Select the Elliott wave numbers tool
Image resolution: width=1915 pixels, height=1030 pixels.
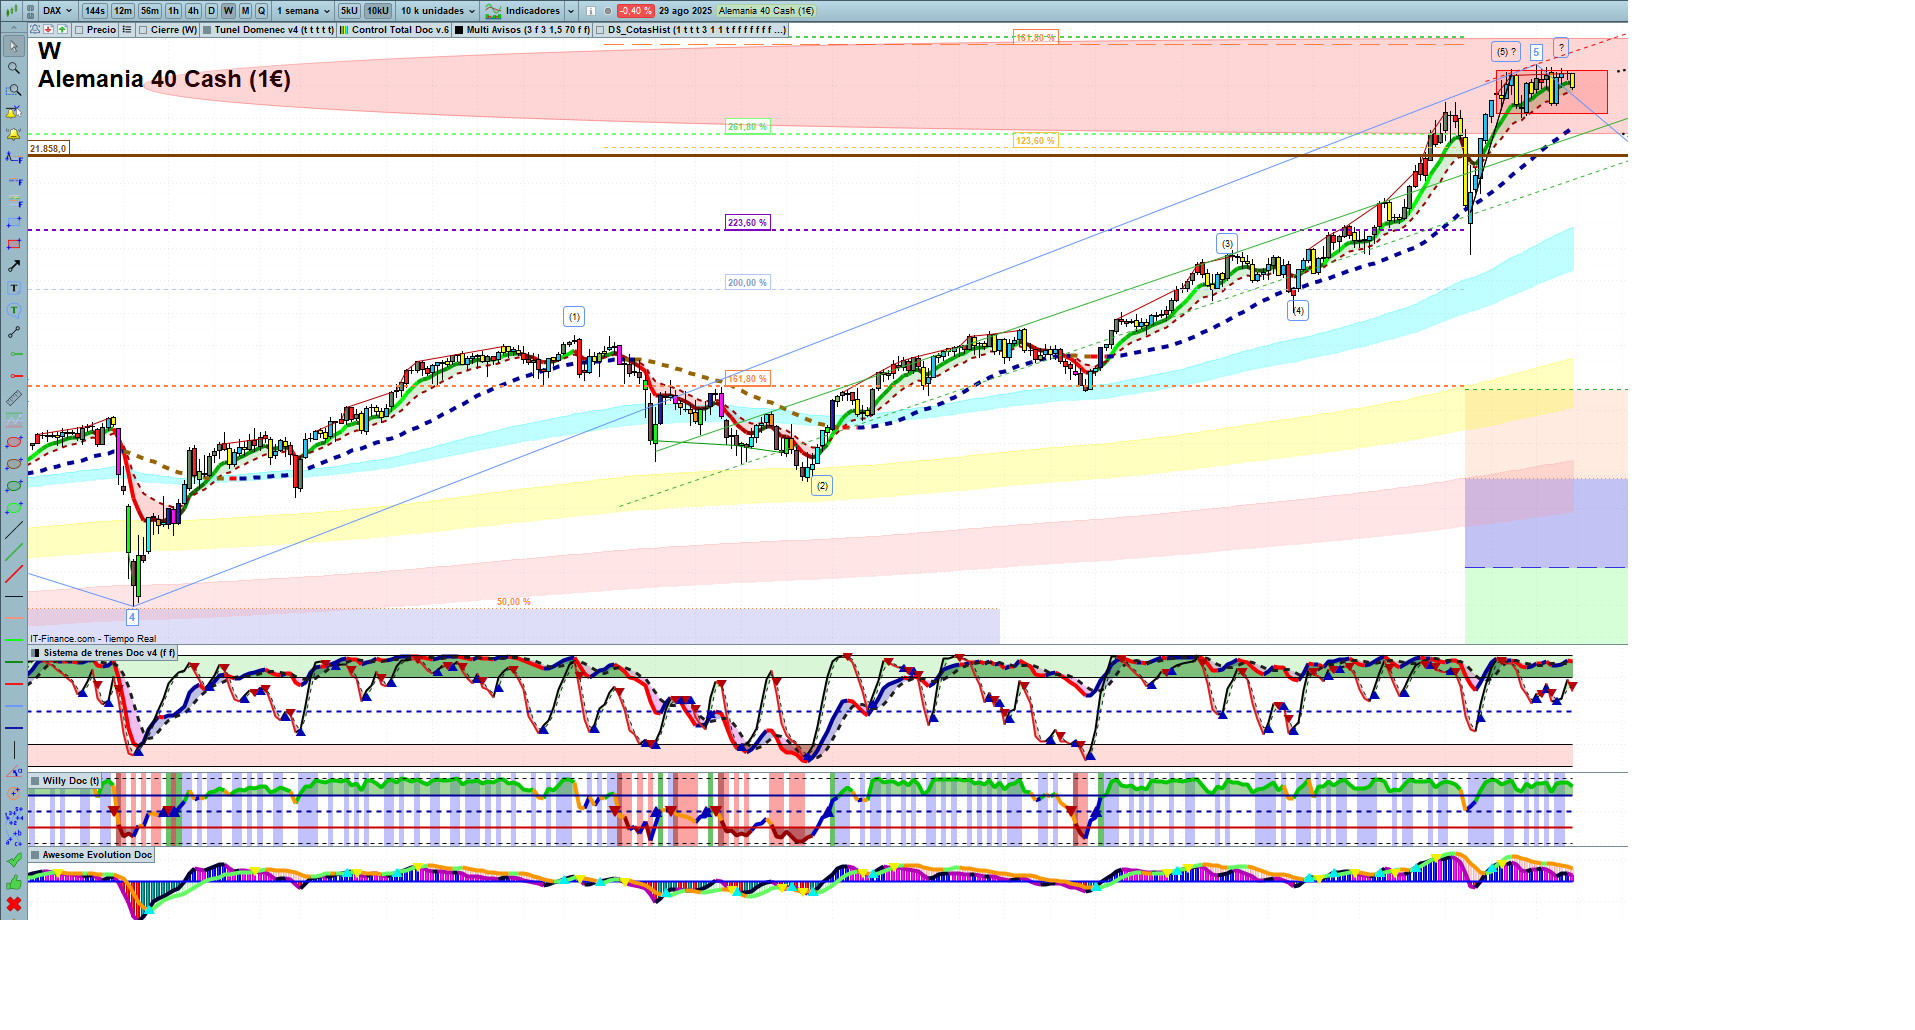click(14, 816)
